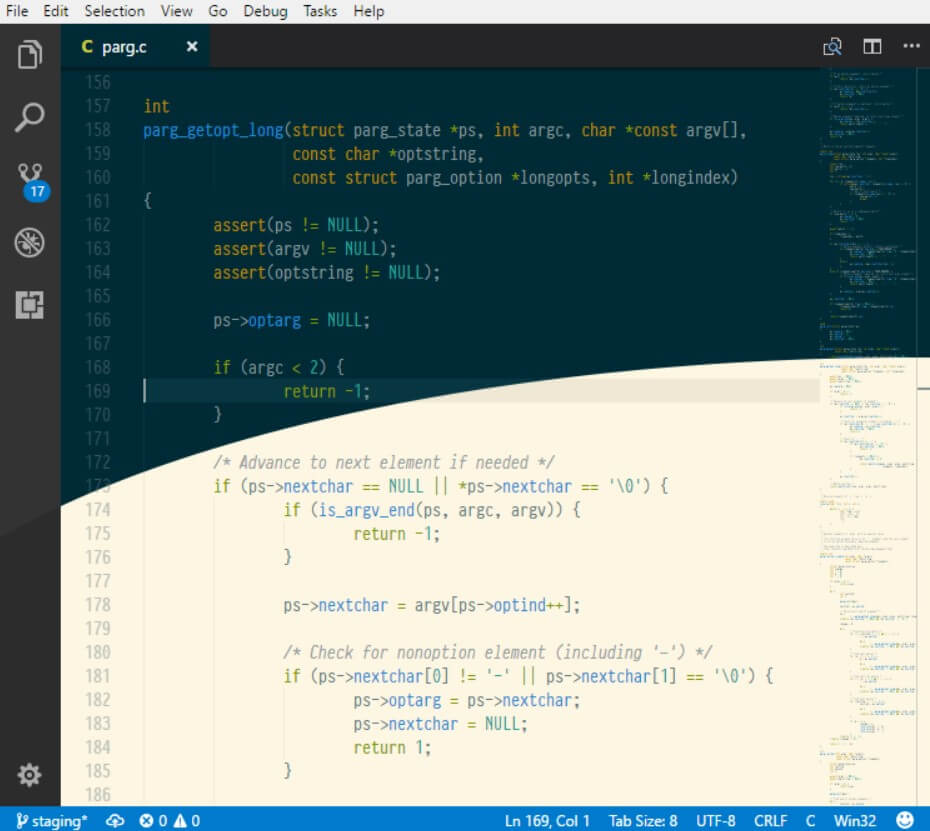Open Source Control view with 17 changes

(x=31, y=181)
